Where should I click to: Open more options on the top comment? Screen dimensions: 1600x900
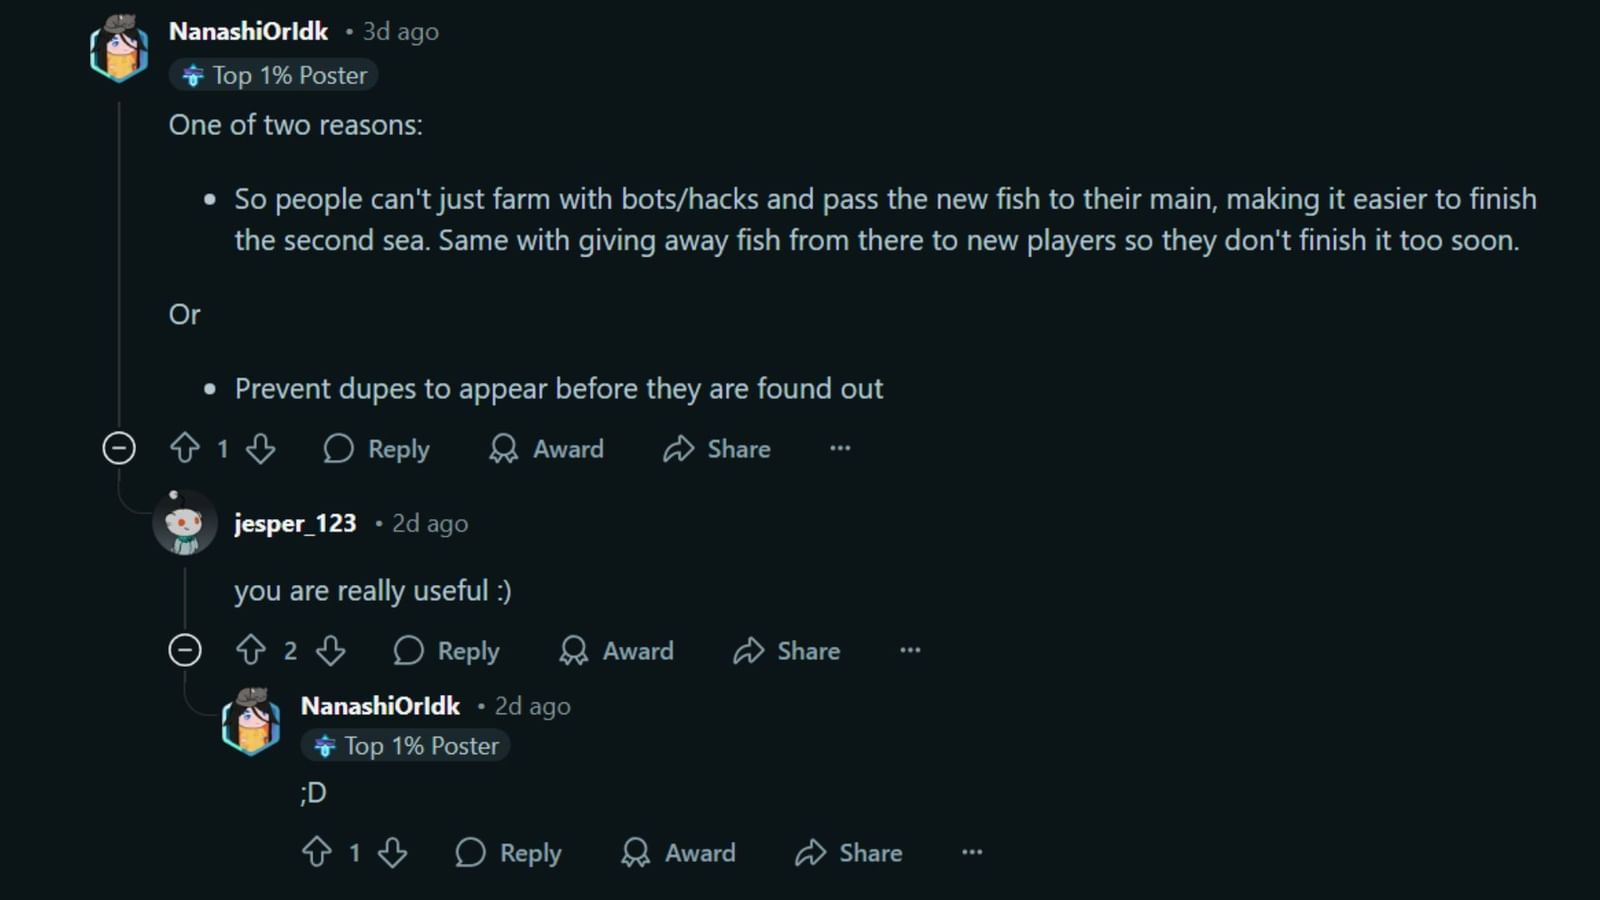(840, 448)
